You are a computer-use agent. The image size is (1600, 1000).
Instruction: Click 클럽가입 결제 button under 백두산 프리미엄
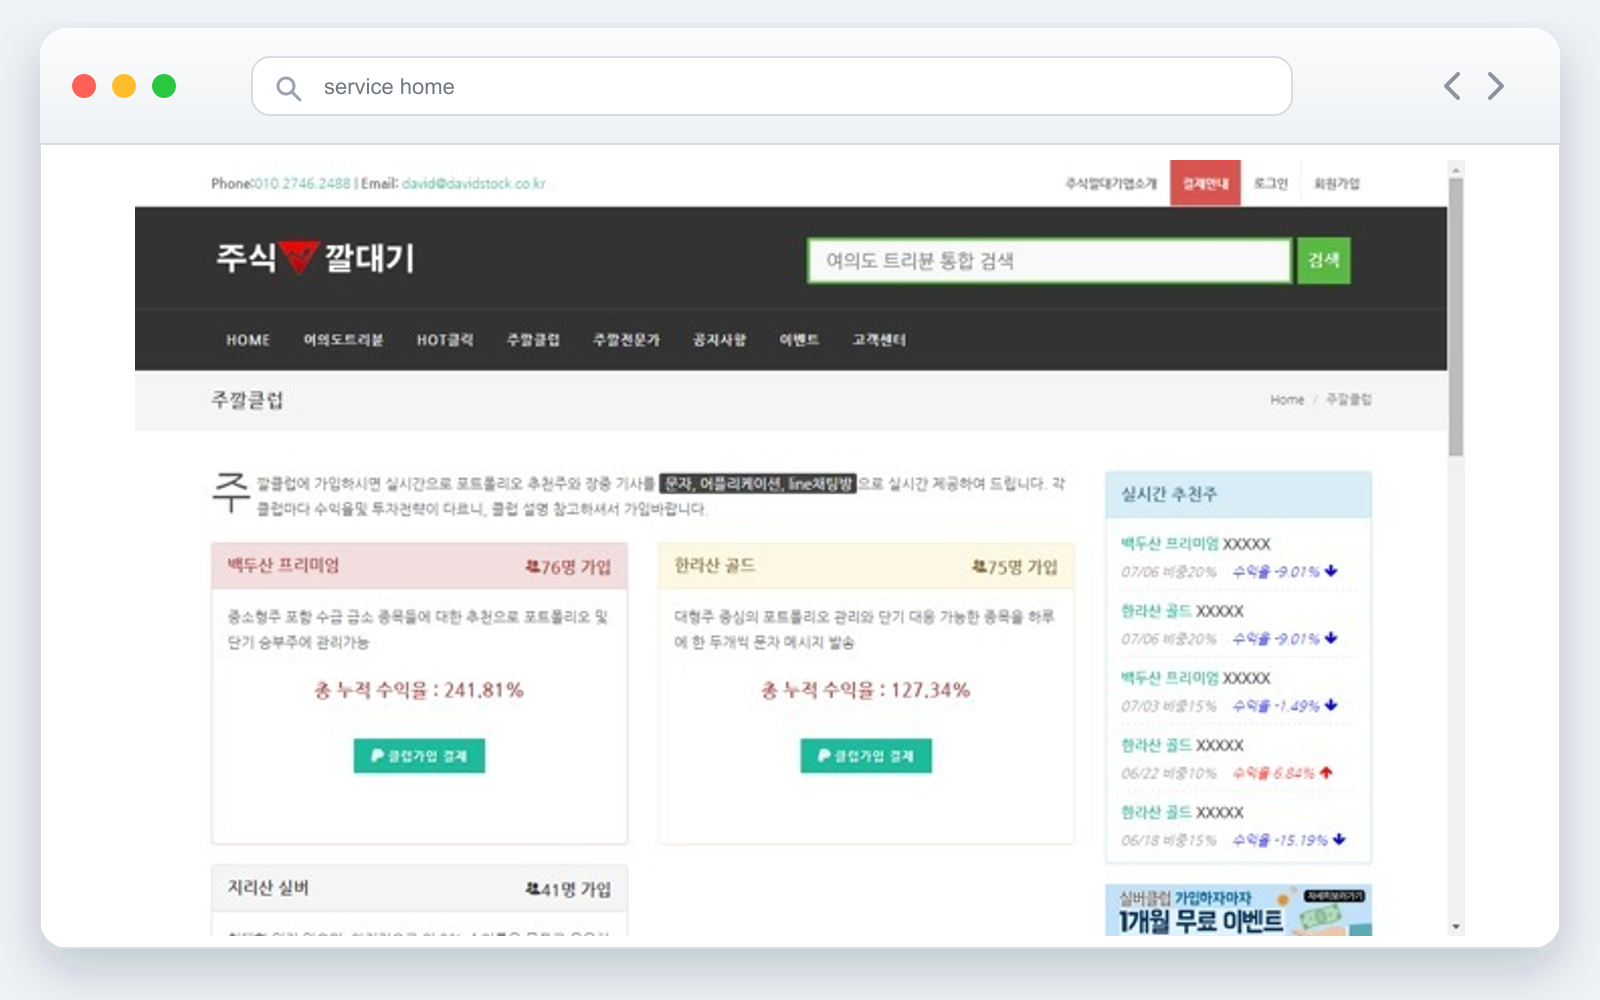[x=419, y=756]
